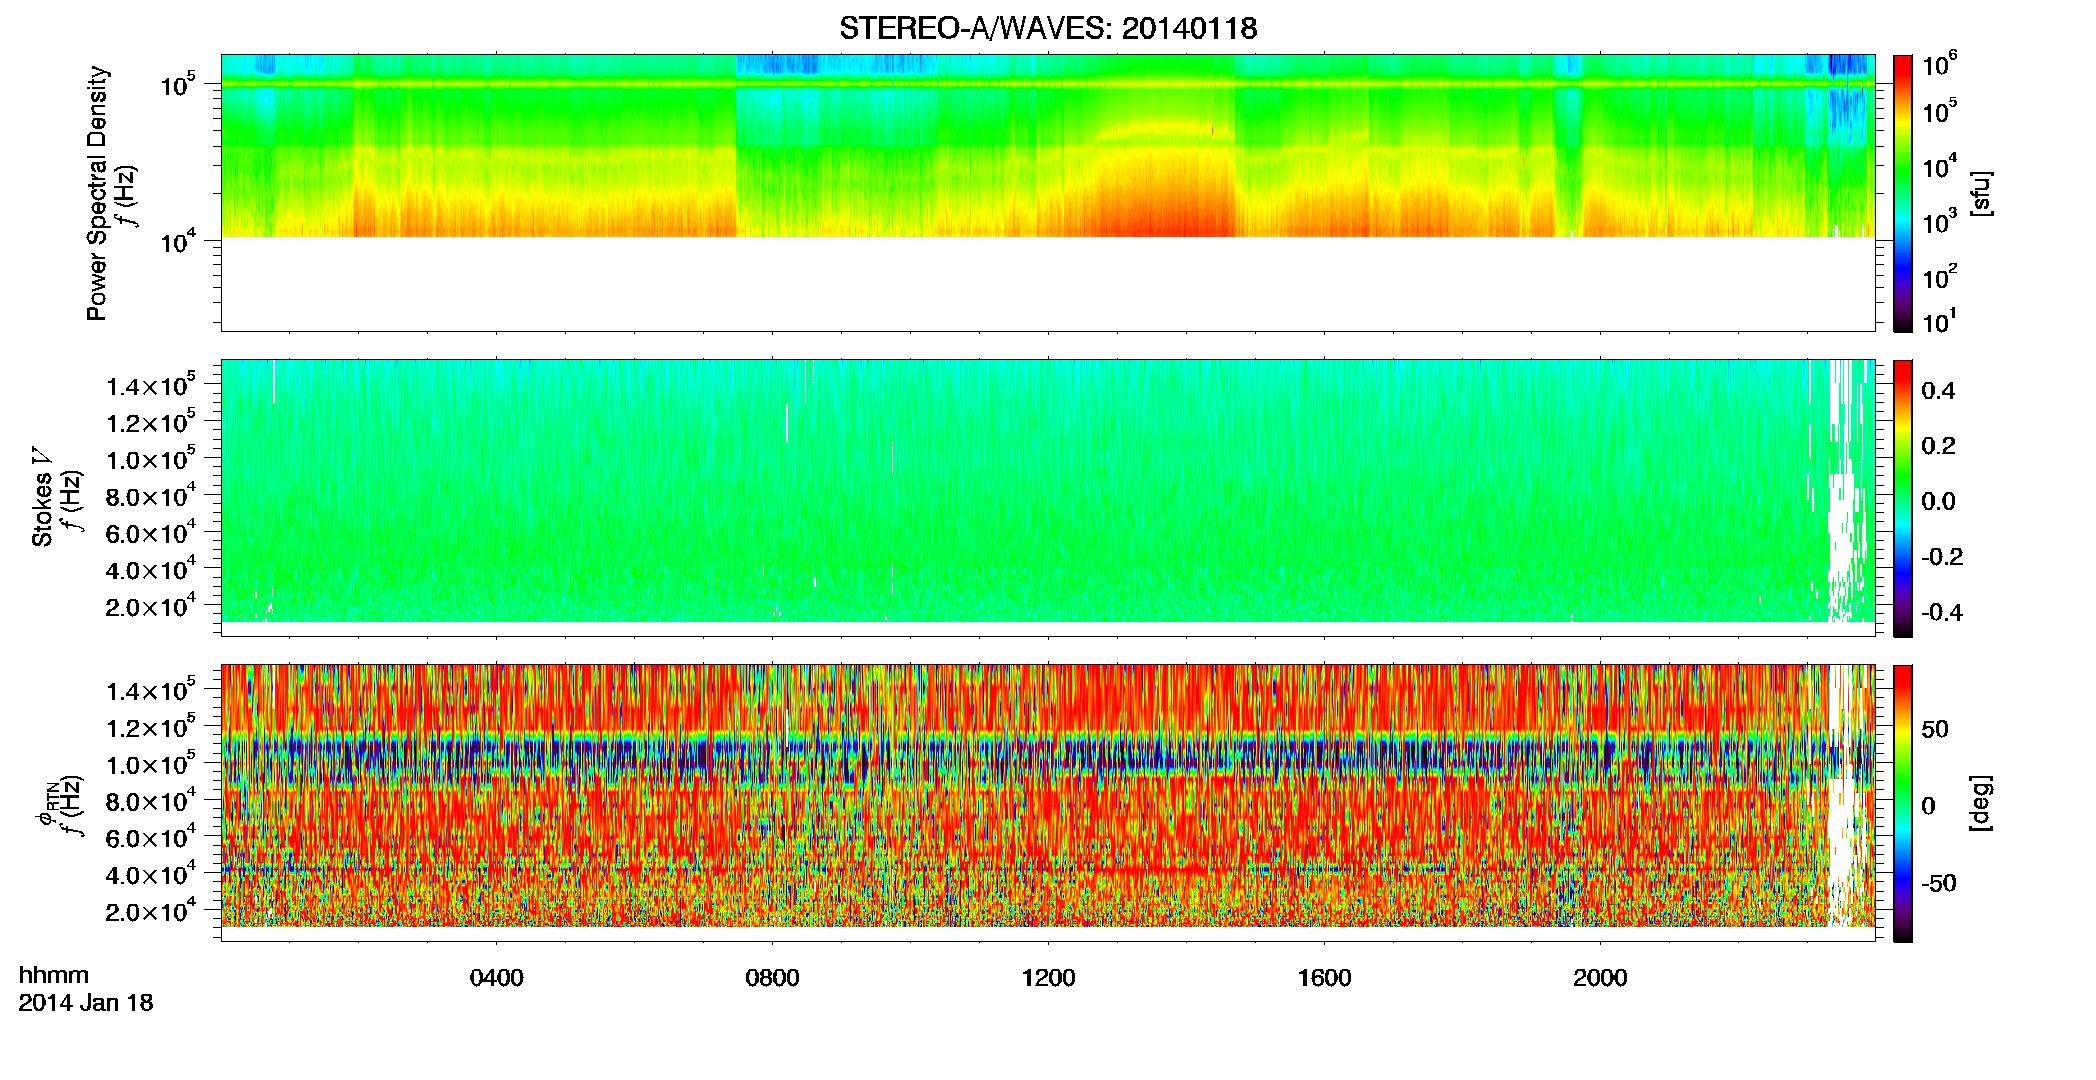Image resolution: width=2096 pixels, height=1080 pixels.
Task: Click the [sfu] units label
Action: [x=1981, y=194]
